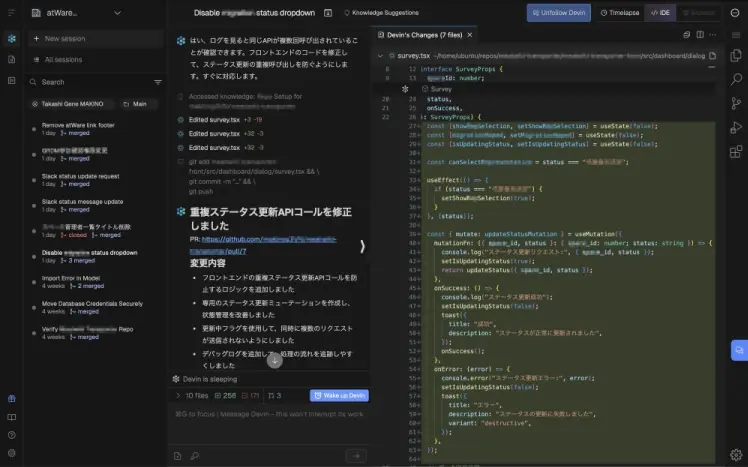Screen dimensions: 748x467
Task: Click the search filter icon
Action: tap(158, 82)
